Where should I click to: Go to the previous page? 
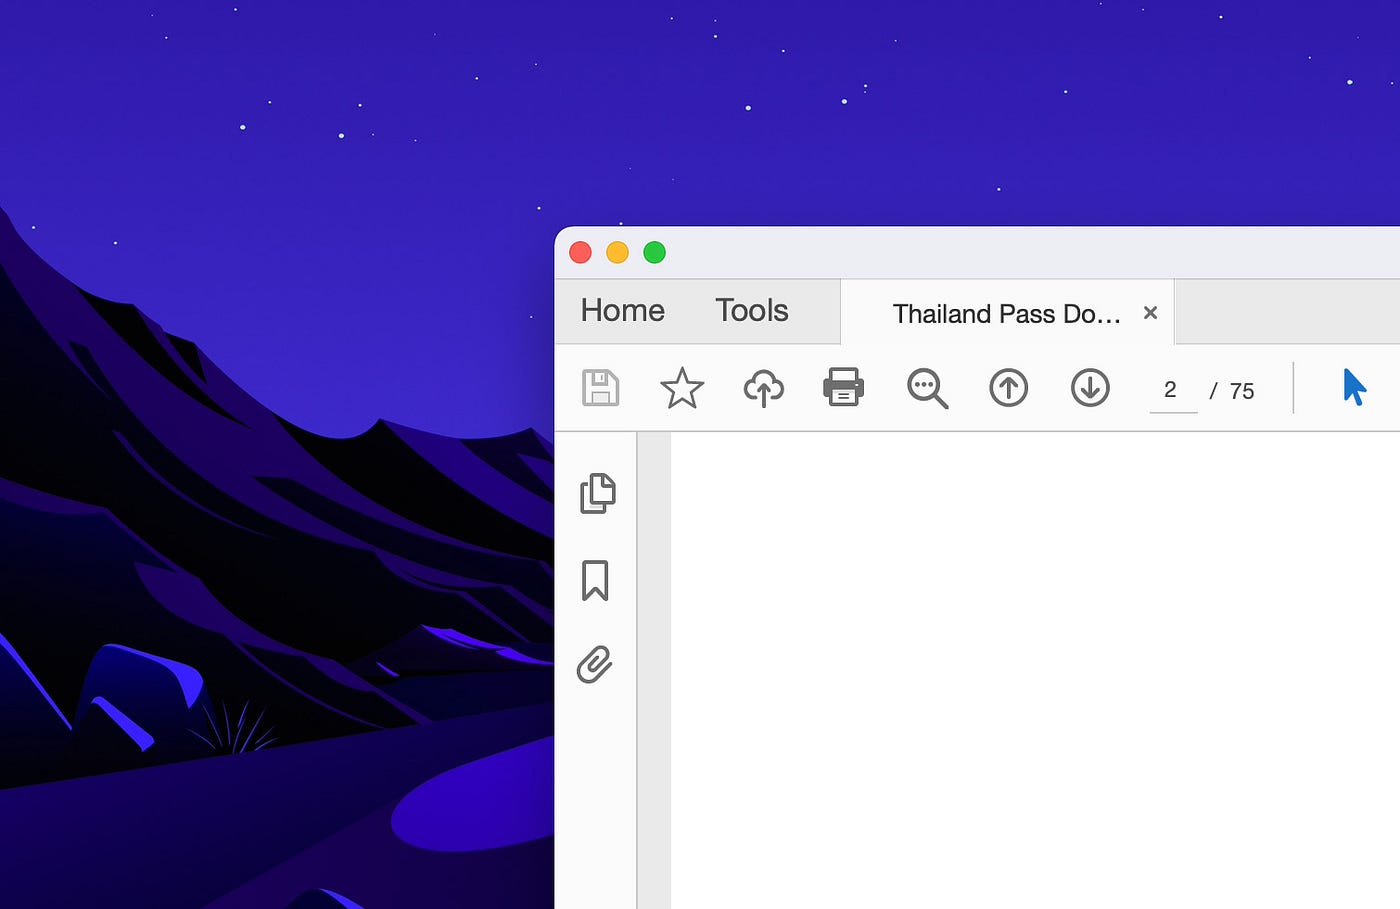click(1008, 388)
